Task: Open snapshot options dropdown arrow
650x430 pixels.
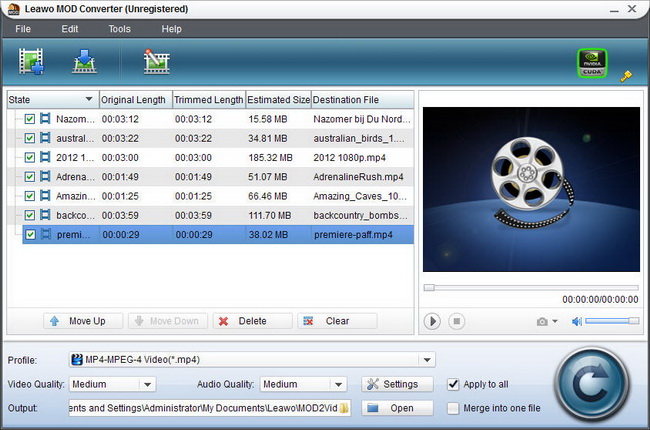Action: click(x=555, y=321)
